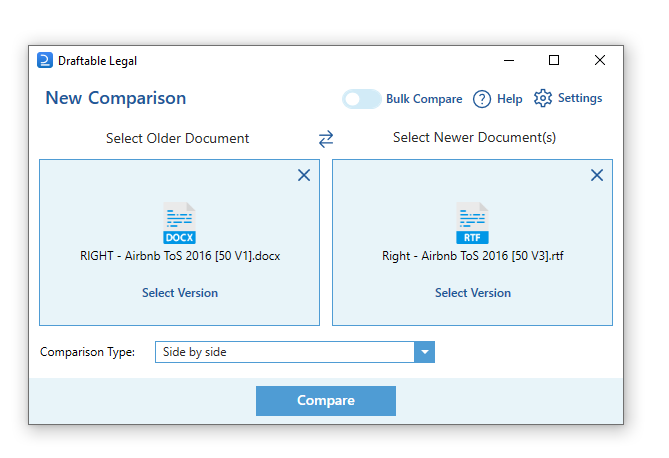Viewport: 669px width, 458px height.
Task: Click the Settings text label
Action: [x=580, y=98]
